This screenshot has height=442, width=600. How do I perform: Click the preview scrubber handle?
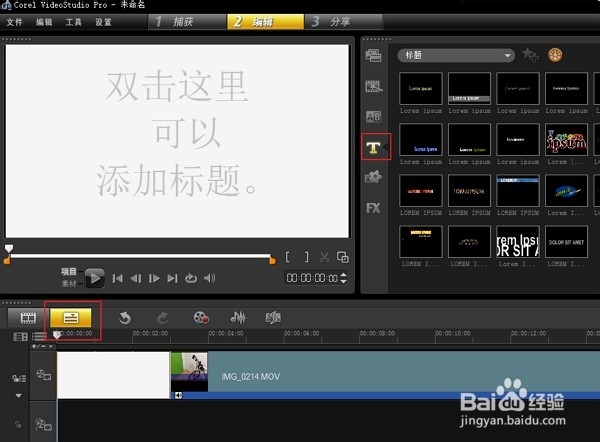[9, 248]
